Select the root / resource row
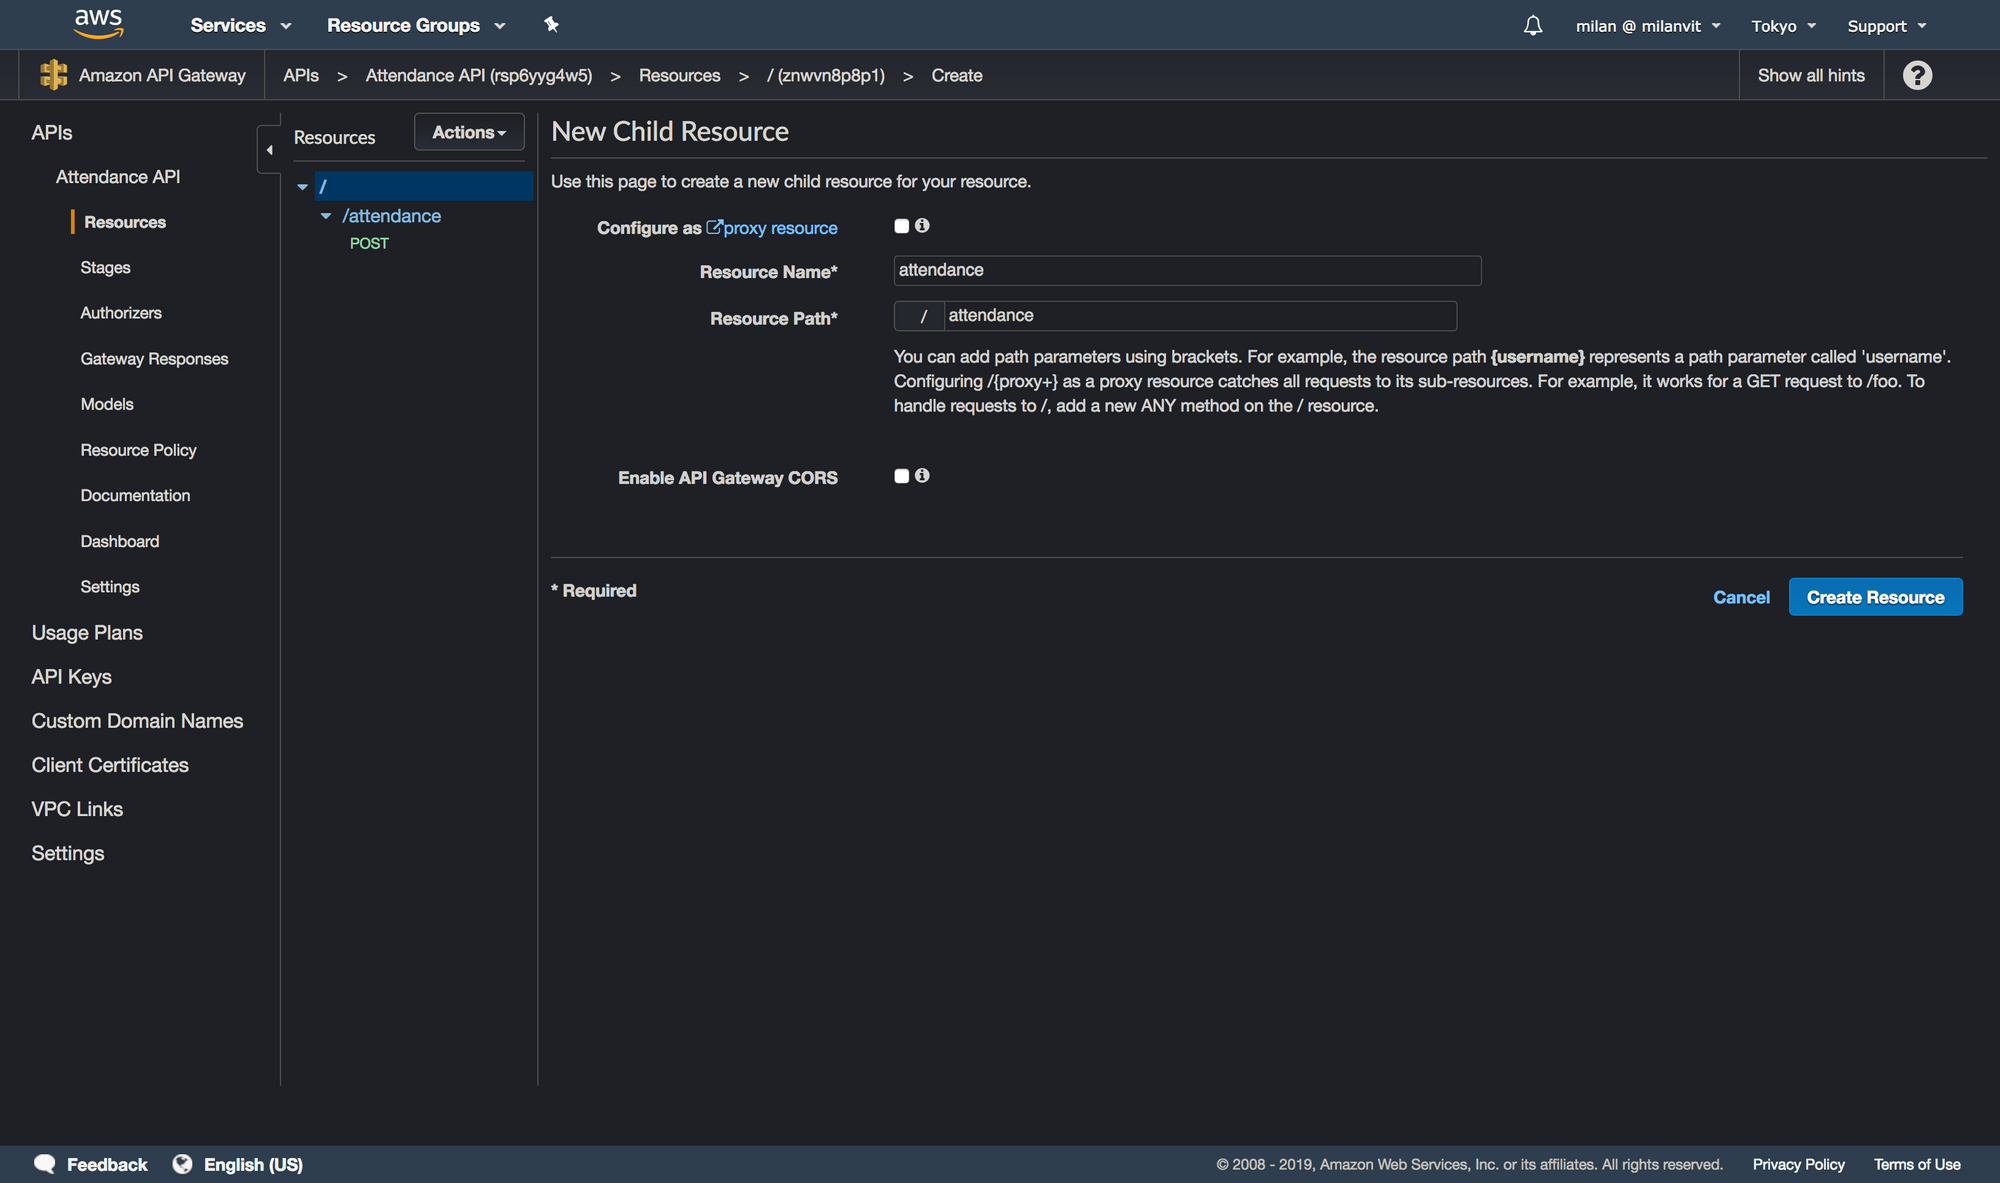This screenshot has height=1183, width=2000. [x=424, y=186]
